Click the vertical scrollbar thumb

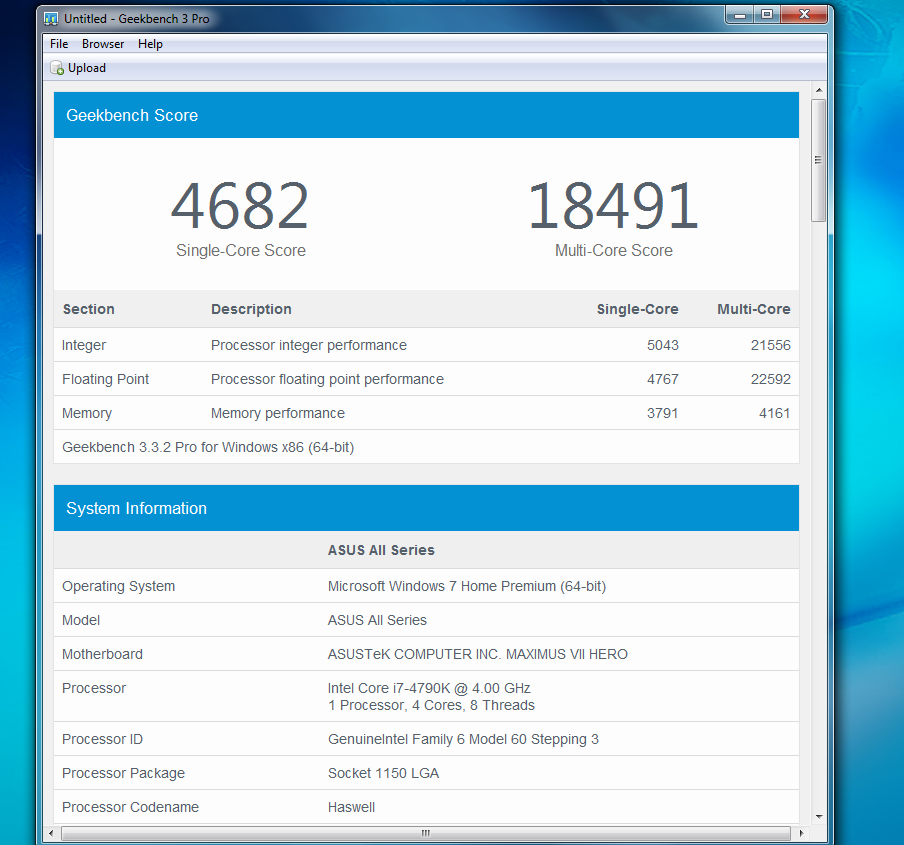818,160
